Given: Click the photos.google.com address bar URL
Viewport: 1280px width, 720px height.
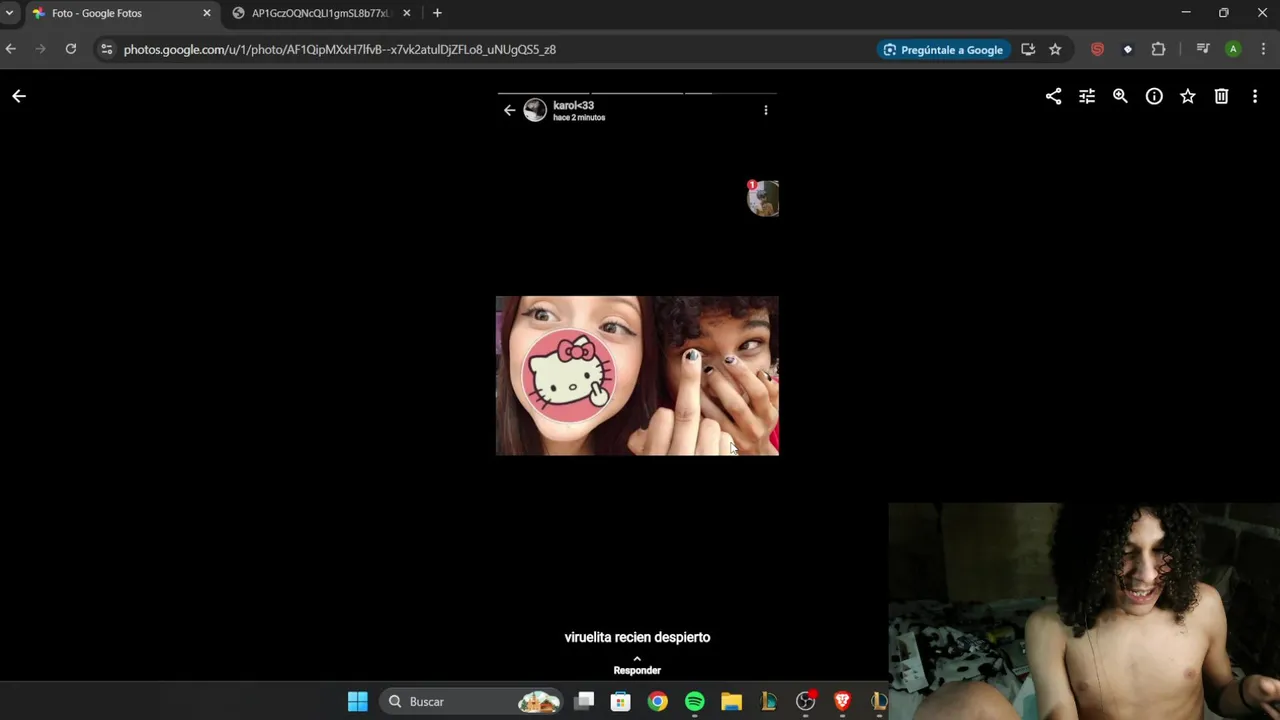Looking at the screenshot, I should pyautogui.click(x=340, y=49).
